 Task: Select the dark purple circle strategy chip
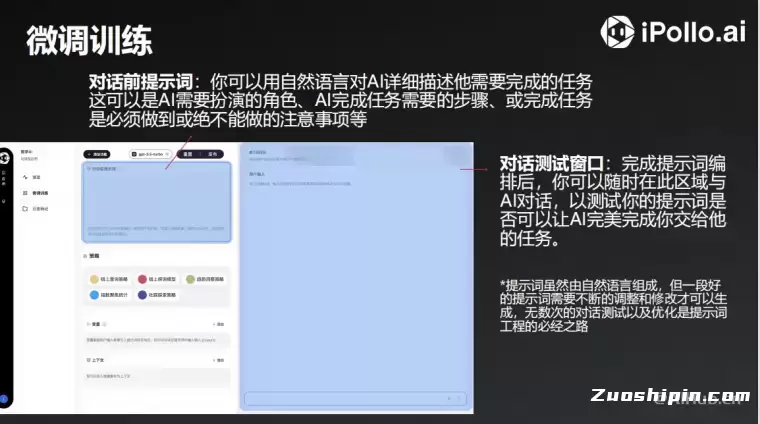point(142,296)
